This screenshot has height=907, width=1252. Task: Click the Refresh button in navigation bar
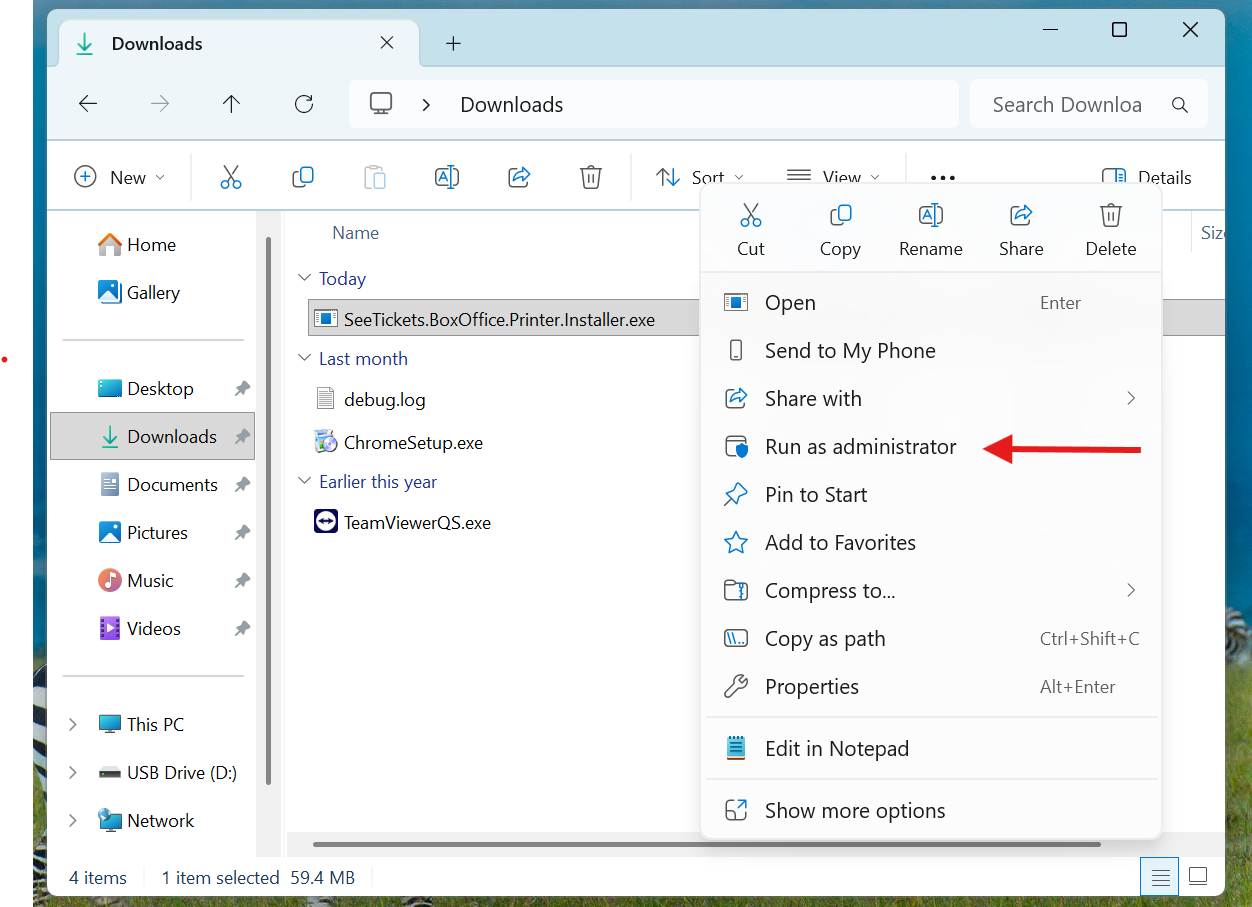pos(304,104)
